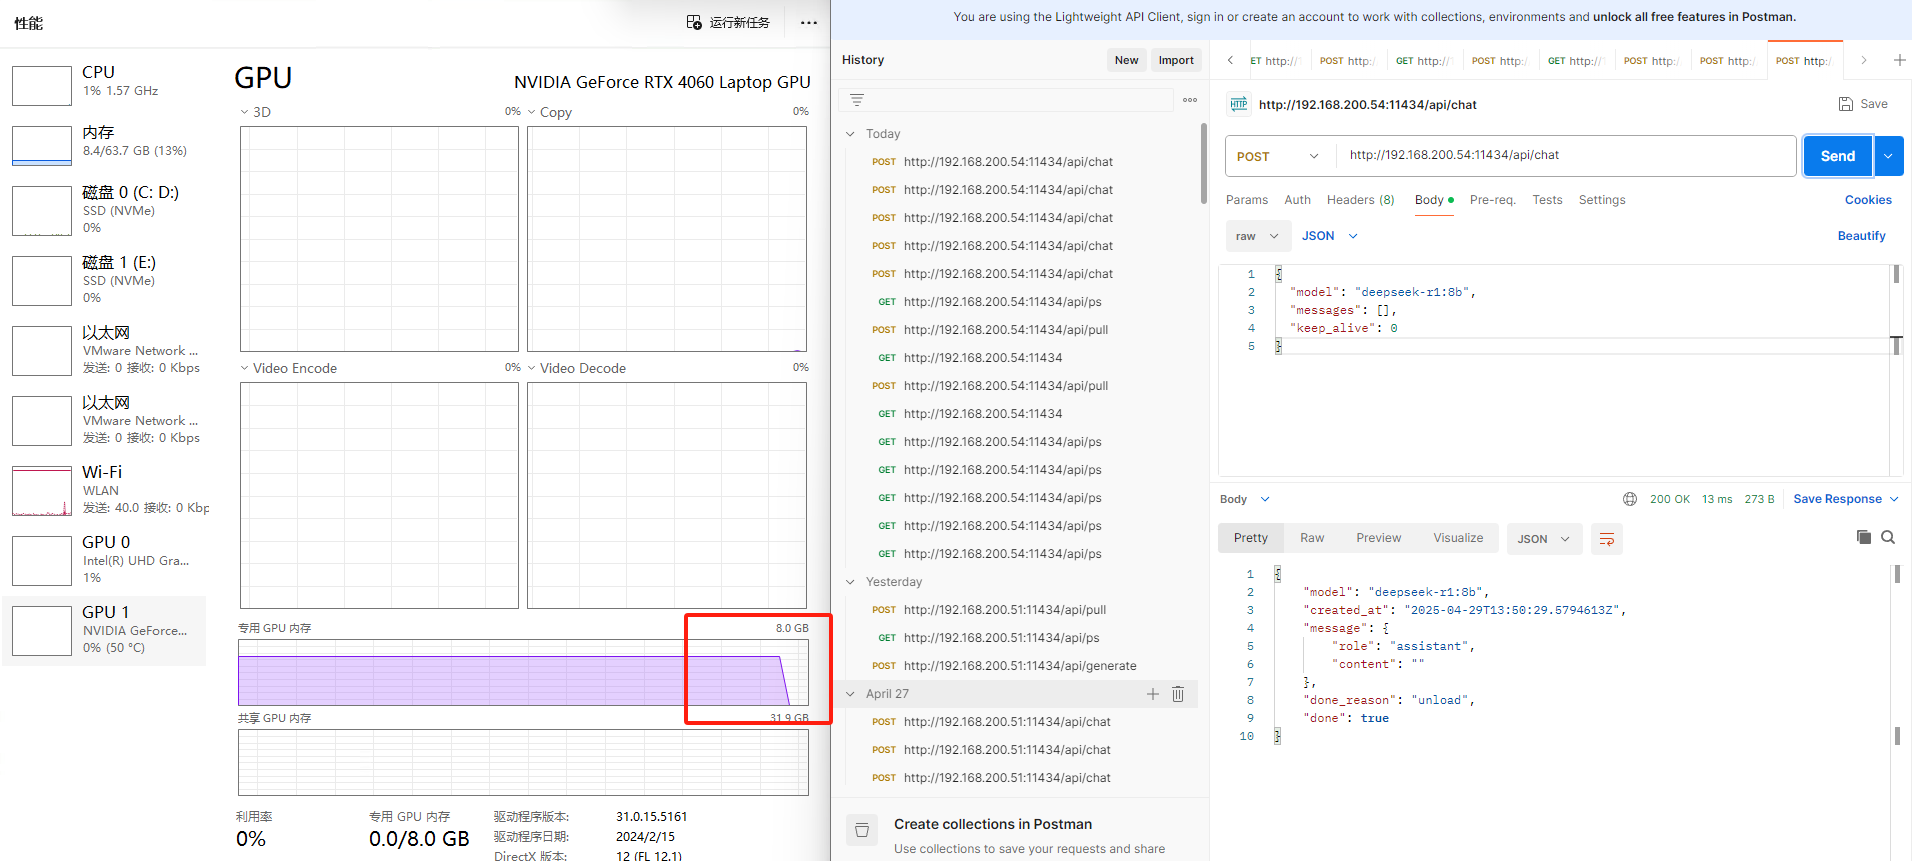This screenshot has height=861, width=1912.
Task: Select the CPU performance thumbnail
Action: click(42, 86)
